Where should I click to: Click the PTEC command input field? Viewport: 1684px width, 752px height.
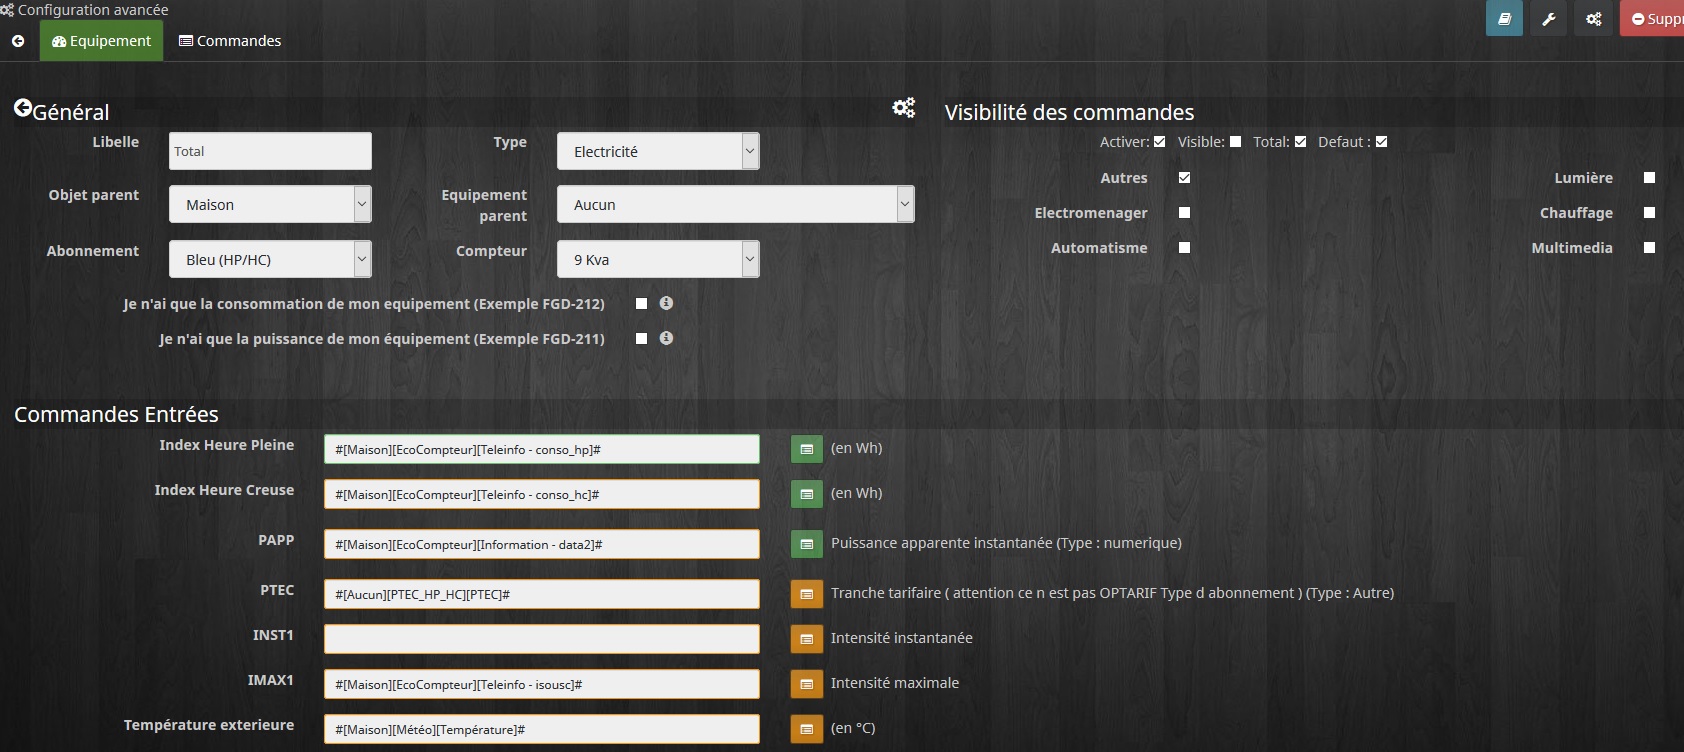click(x=542, y=594)
